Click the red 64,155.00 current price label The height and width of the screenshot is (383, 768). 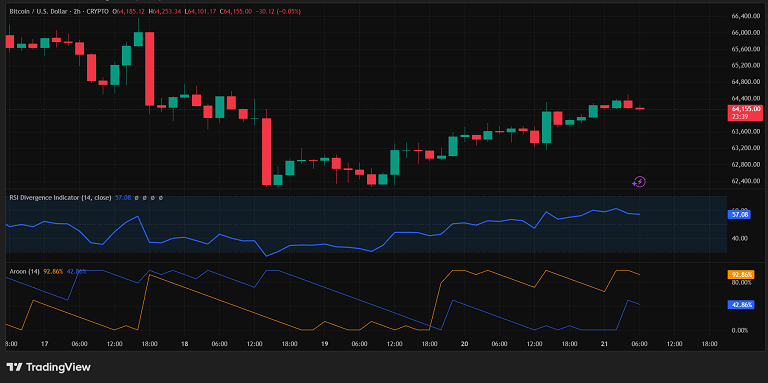click(x=746, y=109)
